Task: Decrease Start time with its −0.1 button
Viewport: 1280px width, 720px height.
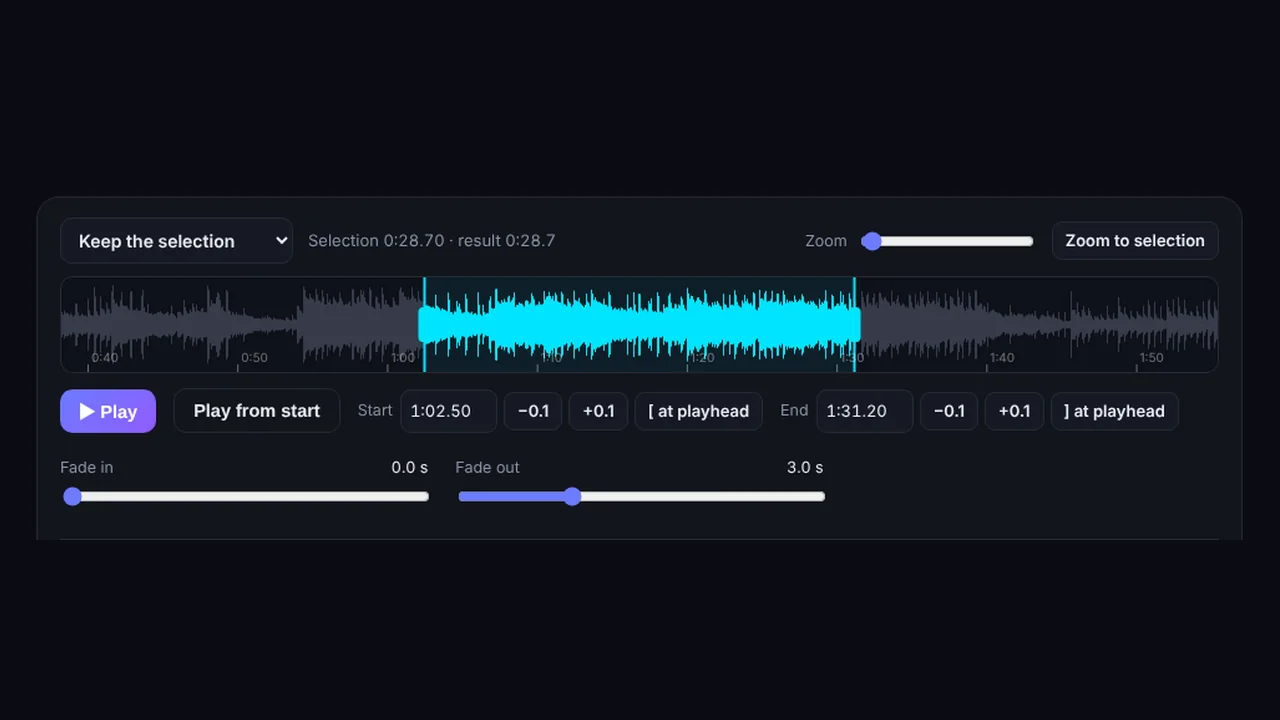Action: tap(533, 411)
